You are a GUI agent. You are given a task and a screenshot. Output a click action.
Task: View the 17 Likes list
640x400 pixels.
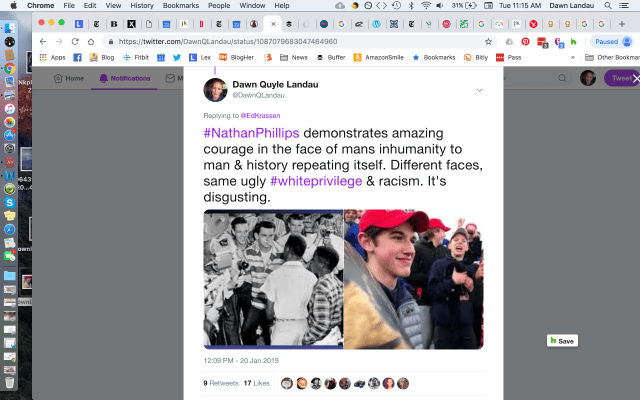click(x=257, y=383)
